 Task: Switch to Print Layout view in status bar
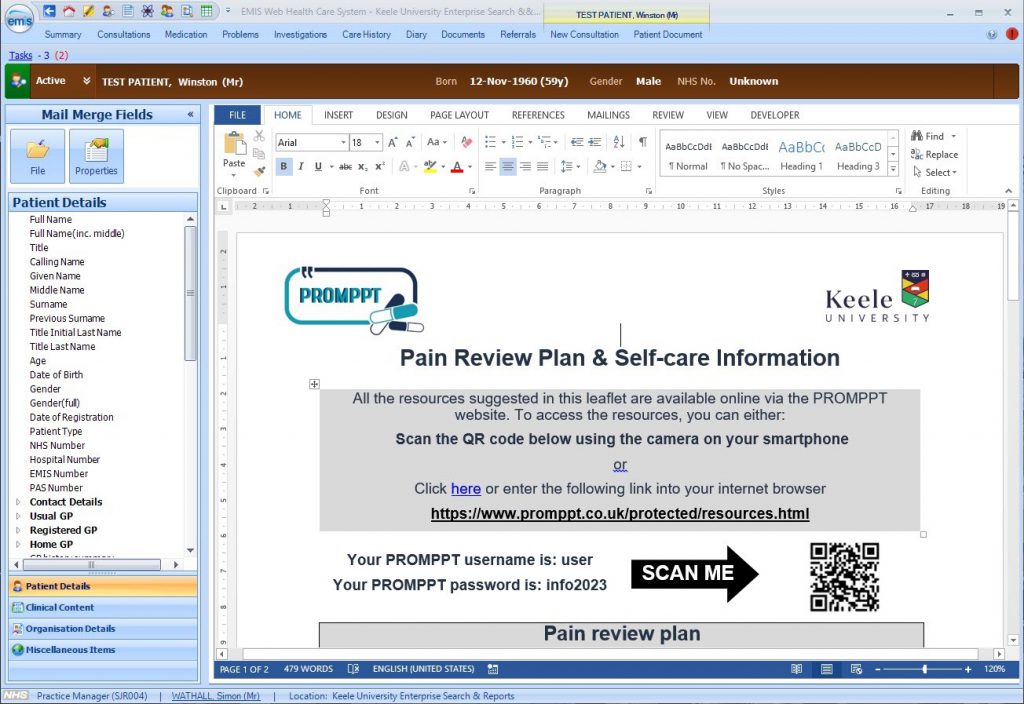click(827, 669)
